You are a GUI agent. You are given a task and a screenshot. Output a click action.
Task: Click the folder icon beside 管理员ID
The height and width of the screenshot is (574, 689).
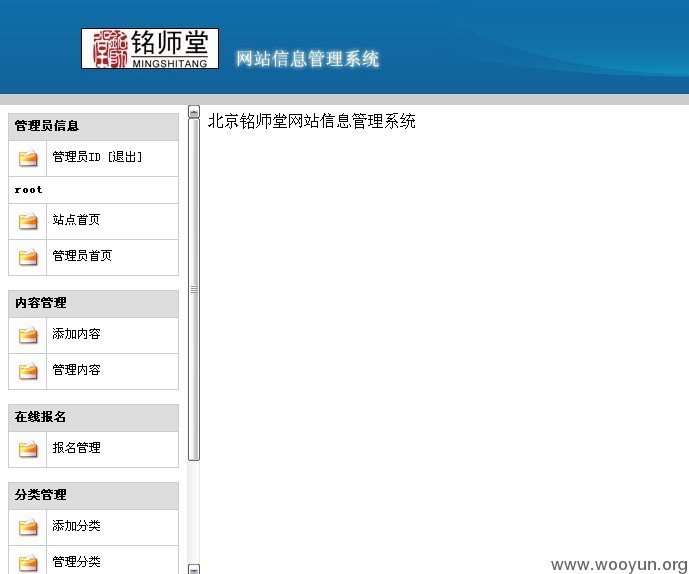click(28, 158)
